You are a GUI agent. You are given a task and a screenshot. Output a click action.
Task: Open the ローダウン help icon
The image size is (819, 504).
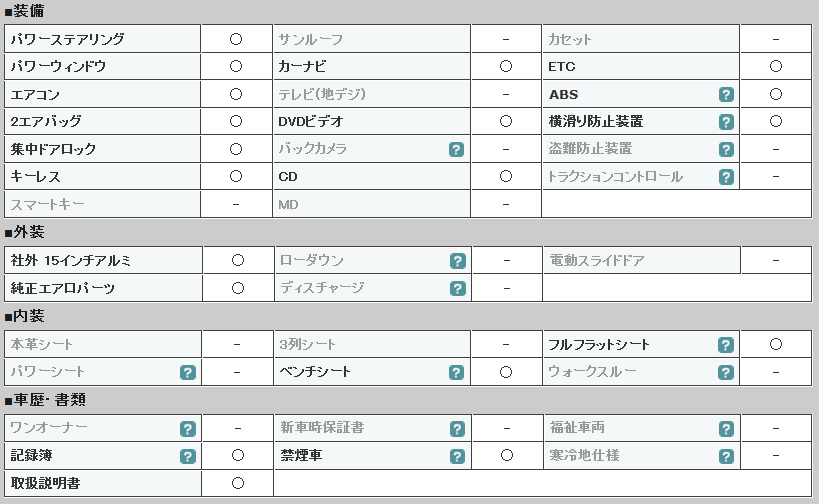458,261
